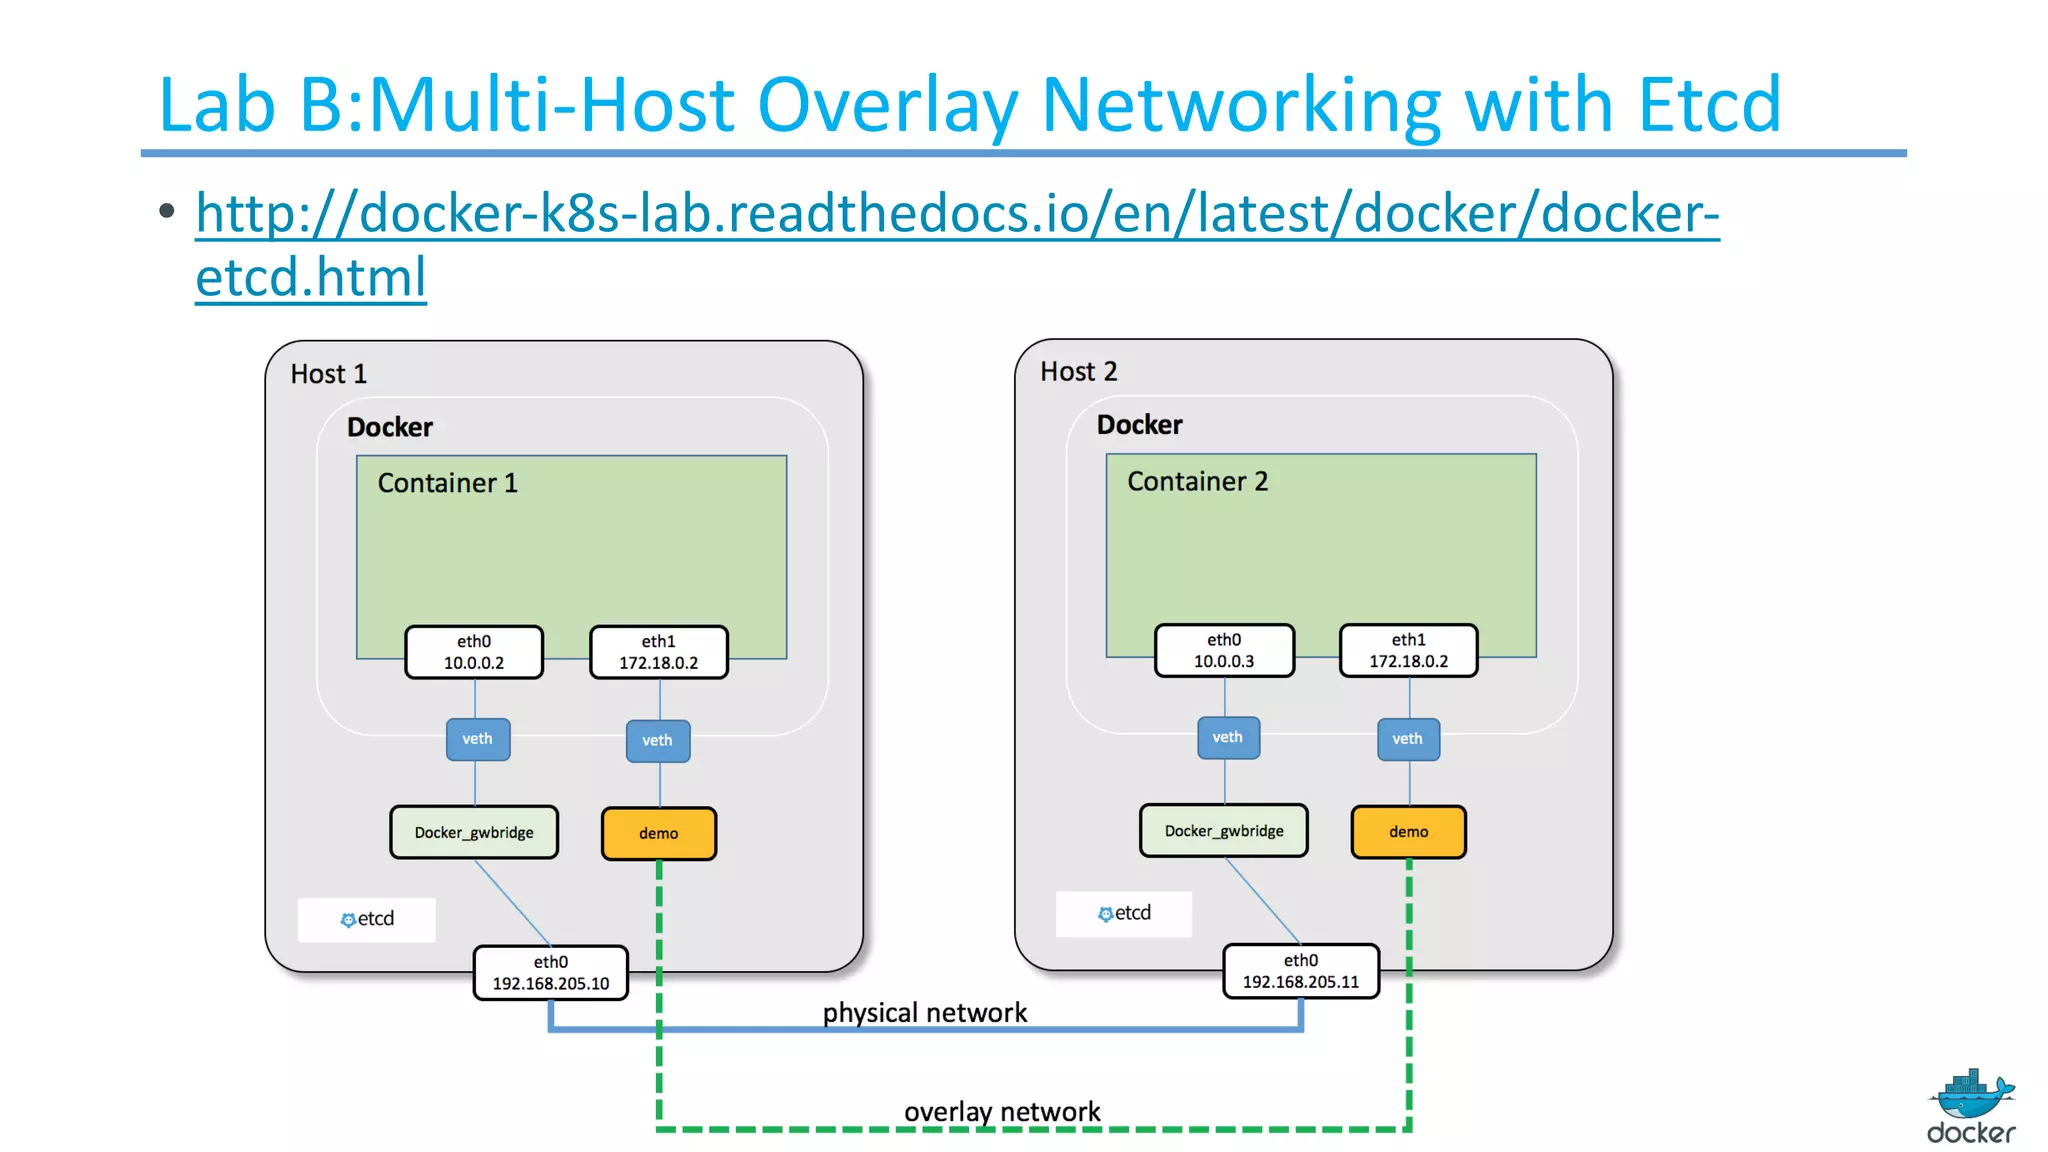2048x1152 pixels.
Task: Select Docker_gwbridge box in Host 2
Action: tap(1223, 830)
